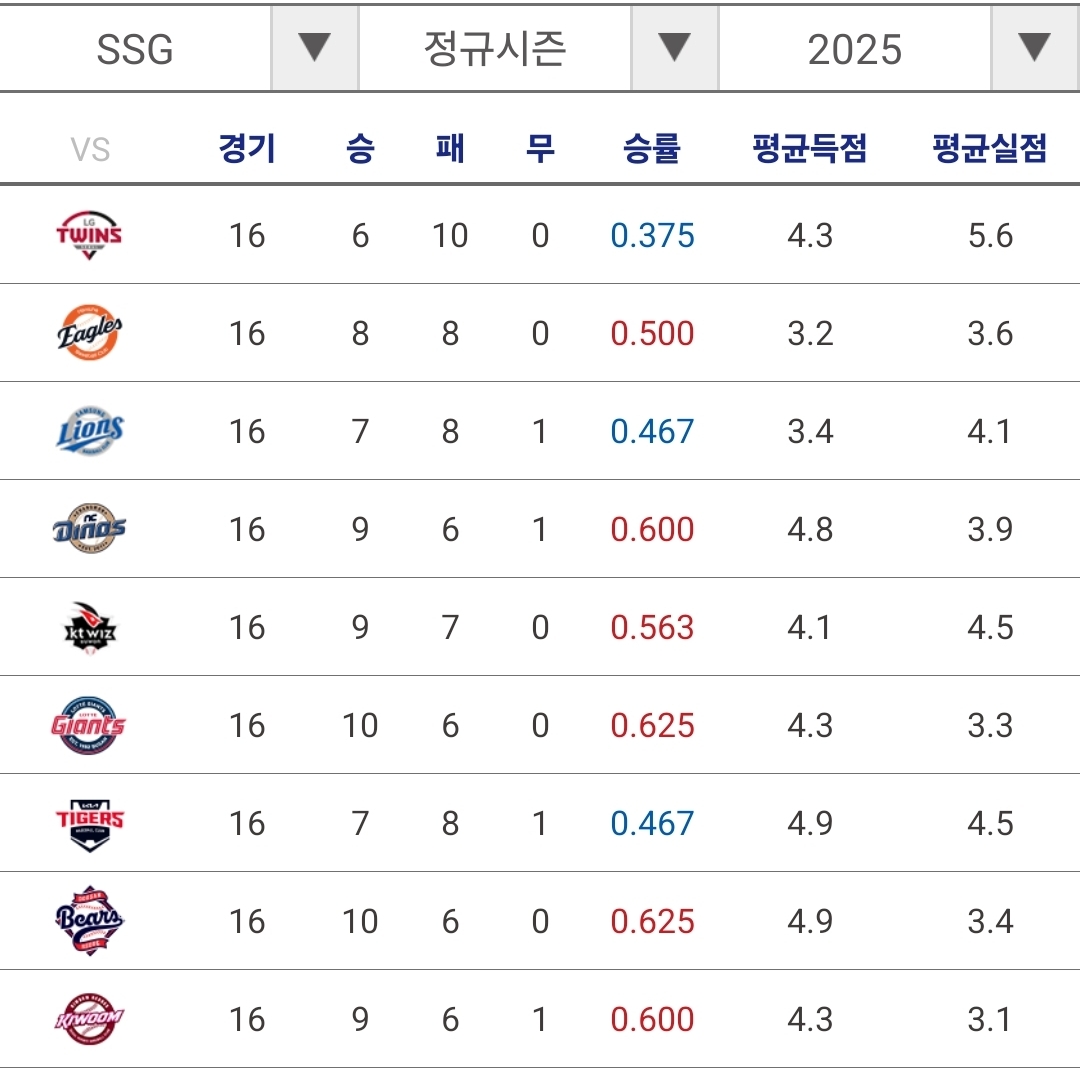
Task: Select the Lotte Giants logo
Action: coord(89,725)
